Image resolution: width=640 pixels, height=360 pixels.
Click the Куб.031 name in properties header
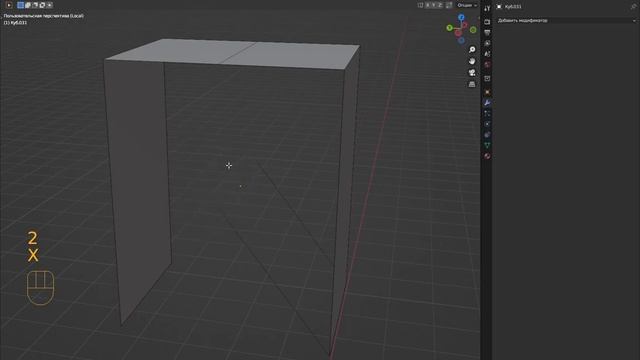click(x=513, y=7)
